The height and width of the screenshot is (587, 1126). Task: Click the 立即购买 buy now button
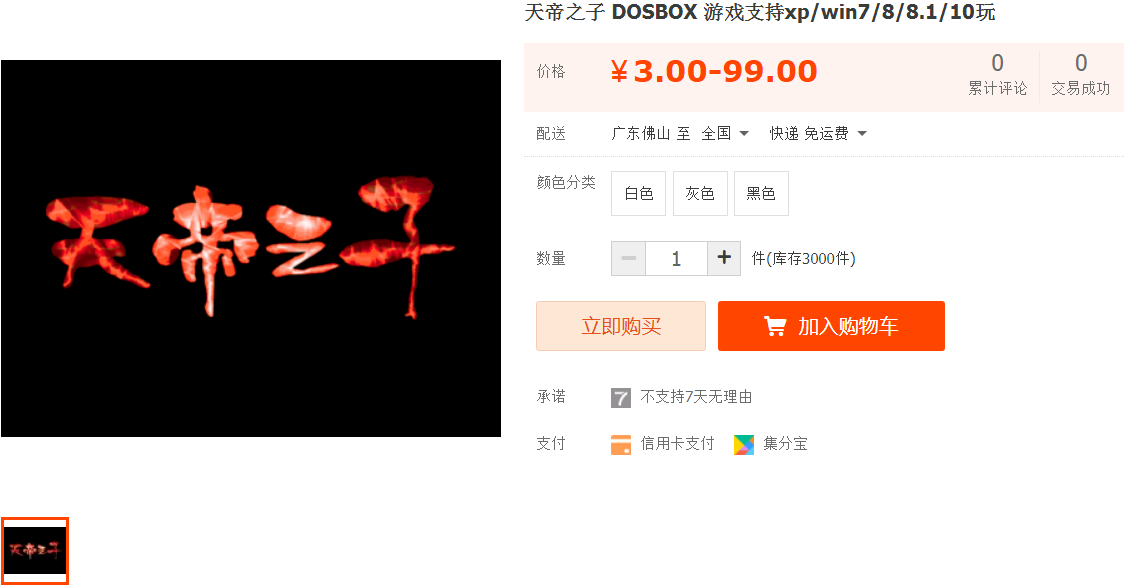[x=621, y=326]
